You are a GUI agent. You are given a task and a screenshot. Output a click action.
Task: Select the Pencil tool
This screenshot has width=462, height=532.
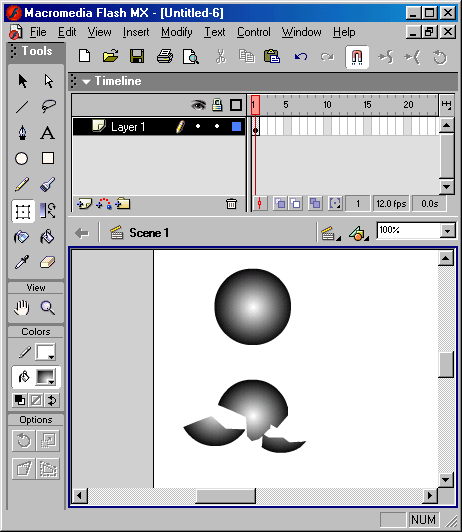coord(22,185)
